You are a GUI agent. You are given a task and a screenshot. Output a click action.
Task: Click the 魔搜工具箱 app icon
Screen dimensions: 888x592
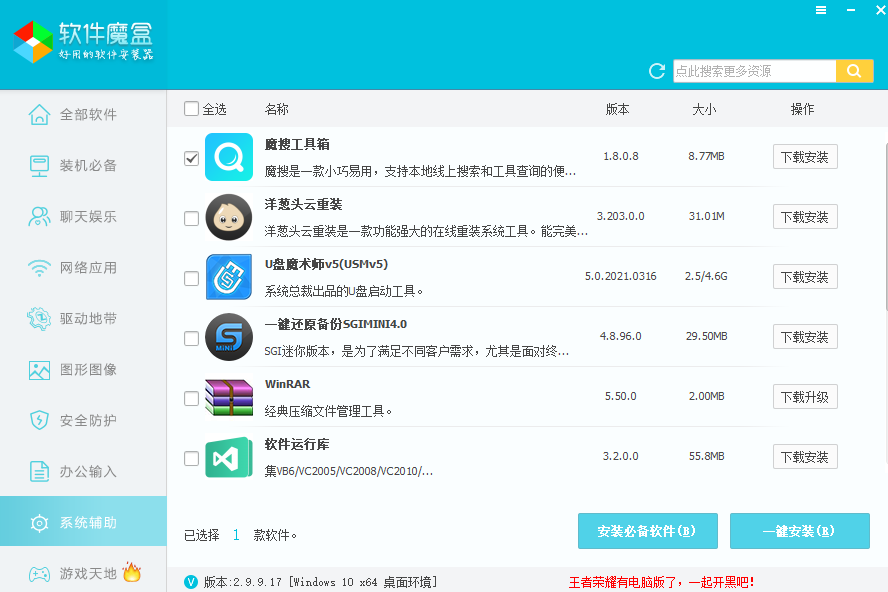click(x=229, y=157)
